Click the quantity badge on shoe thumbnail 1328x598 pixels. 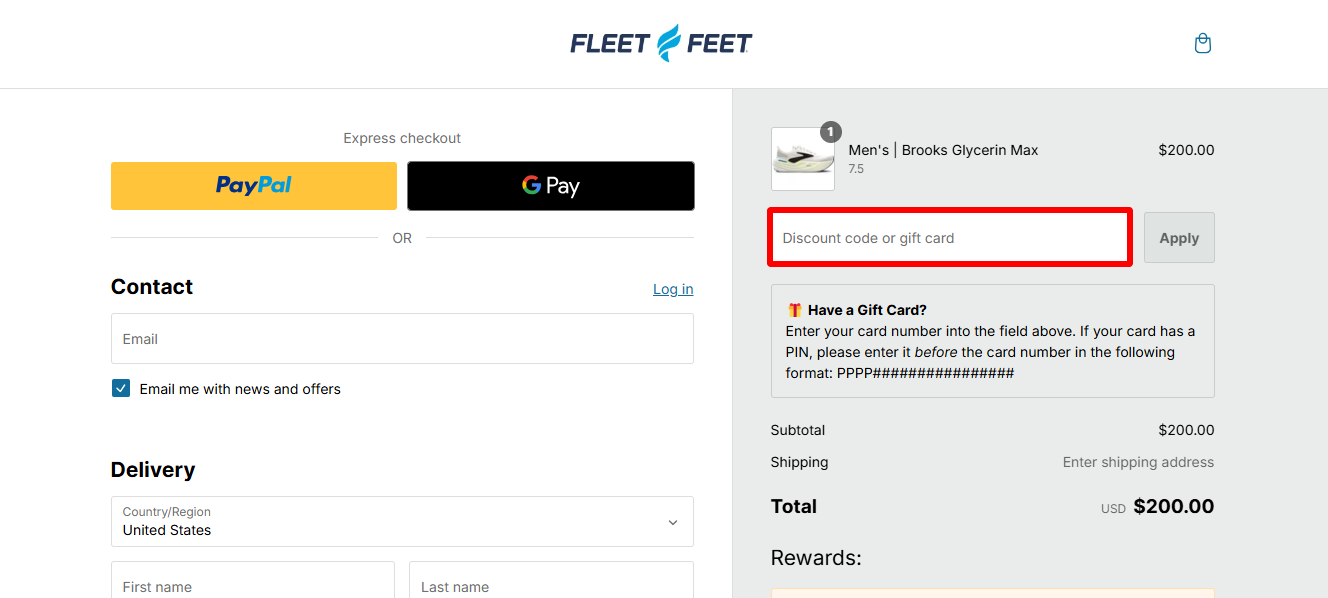pos(830,132)
